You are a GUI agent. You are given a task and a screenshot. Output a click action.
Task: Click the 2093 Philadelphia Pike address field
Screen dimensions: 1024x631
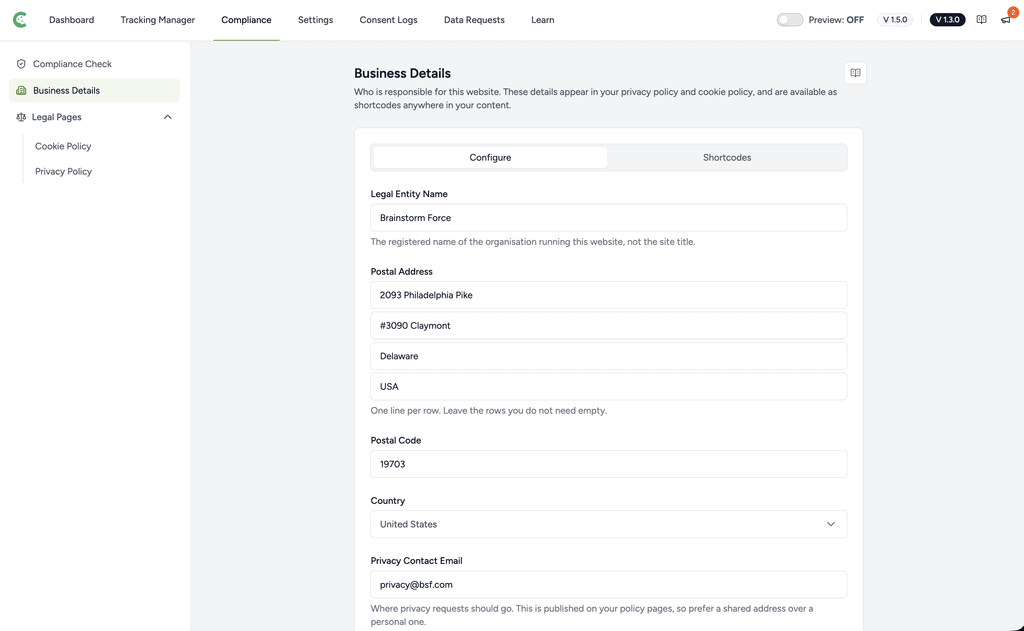[608, 295]
